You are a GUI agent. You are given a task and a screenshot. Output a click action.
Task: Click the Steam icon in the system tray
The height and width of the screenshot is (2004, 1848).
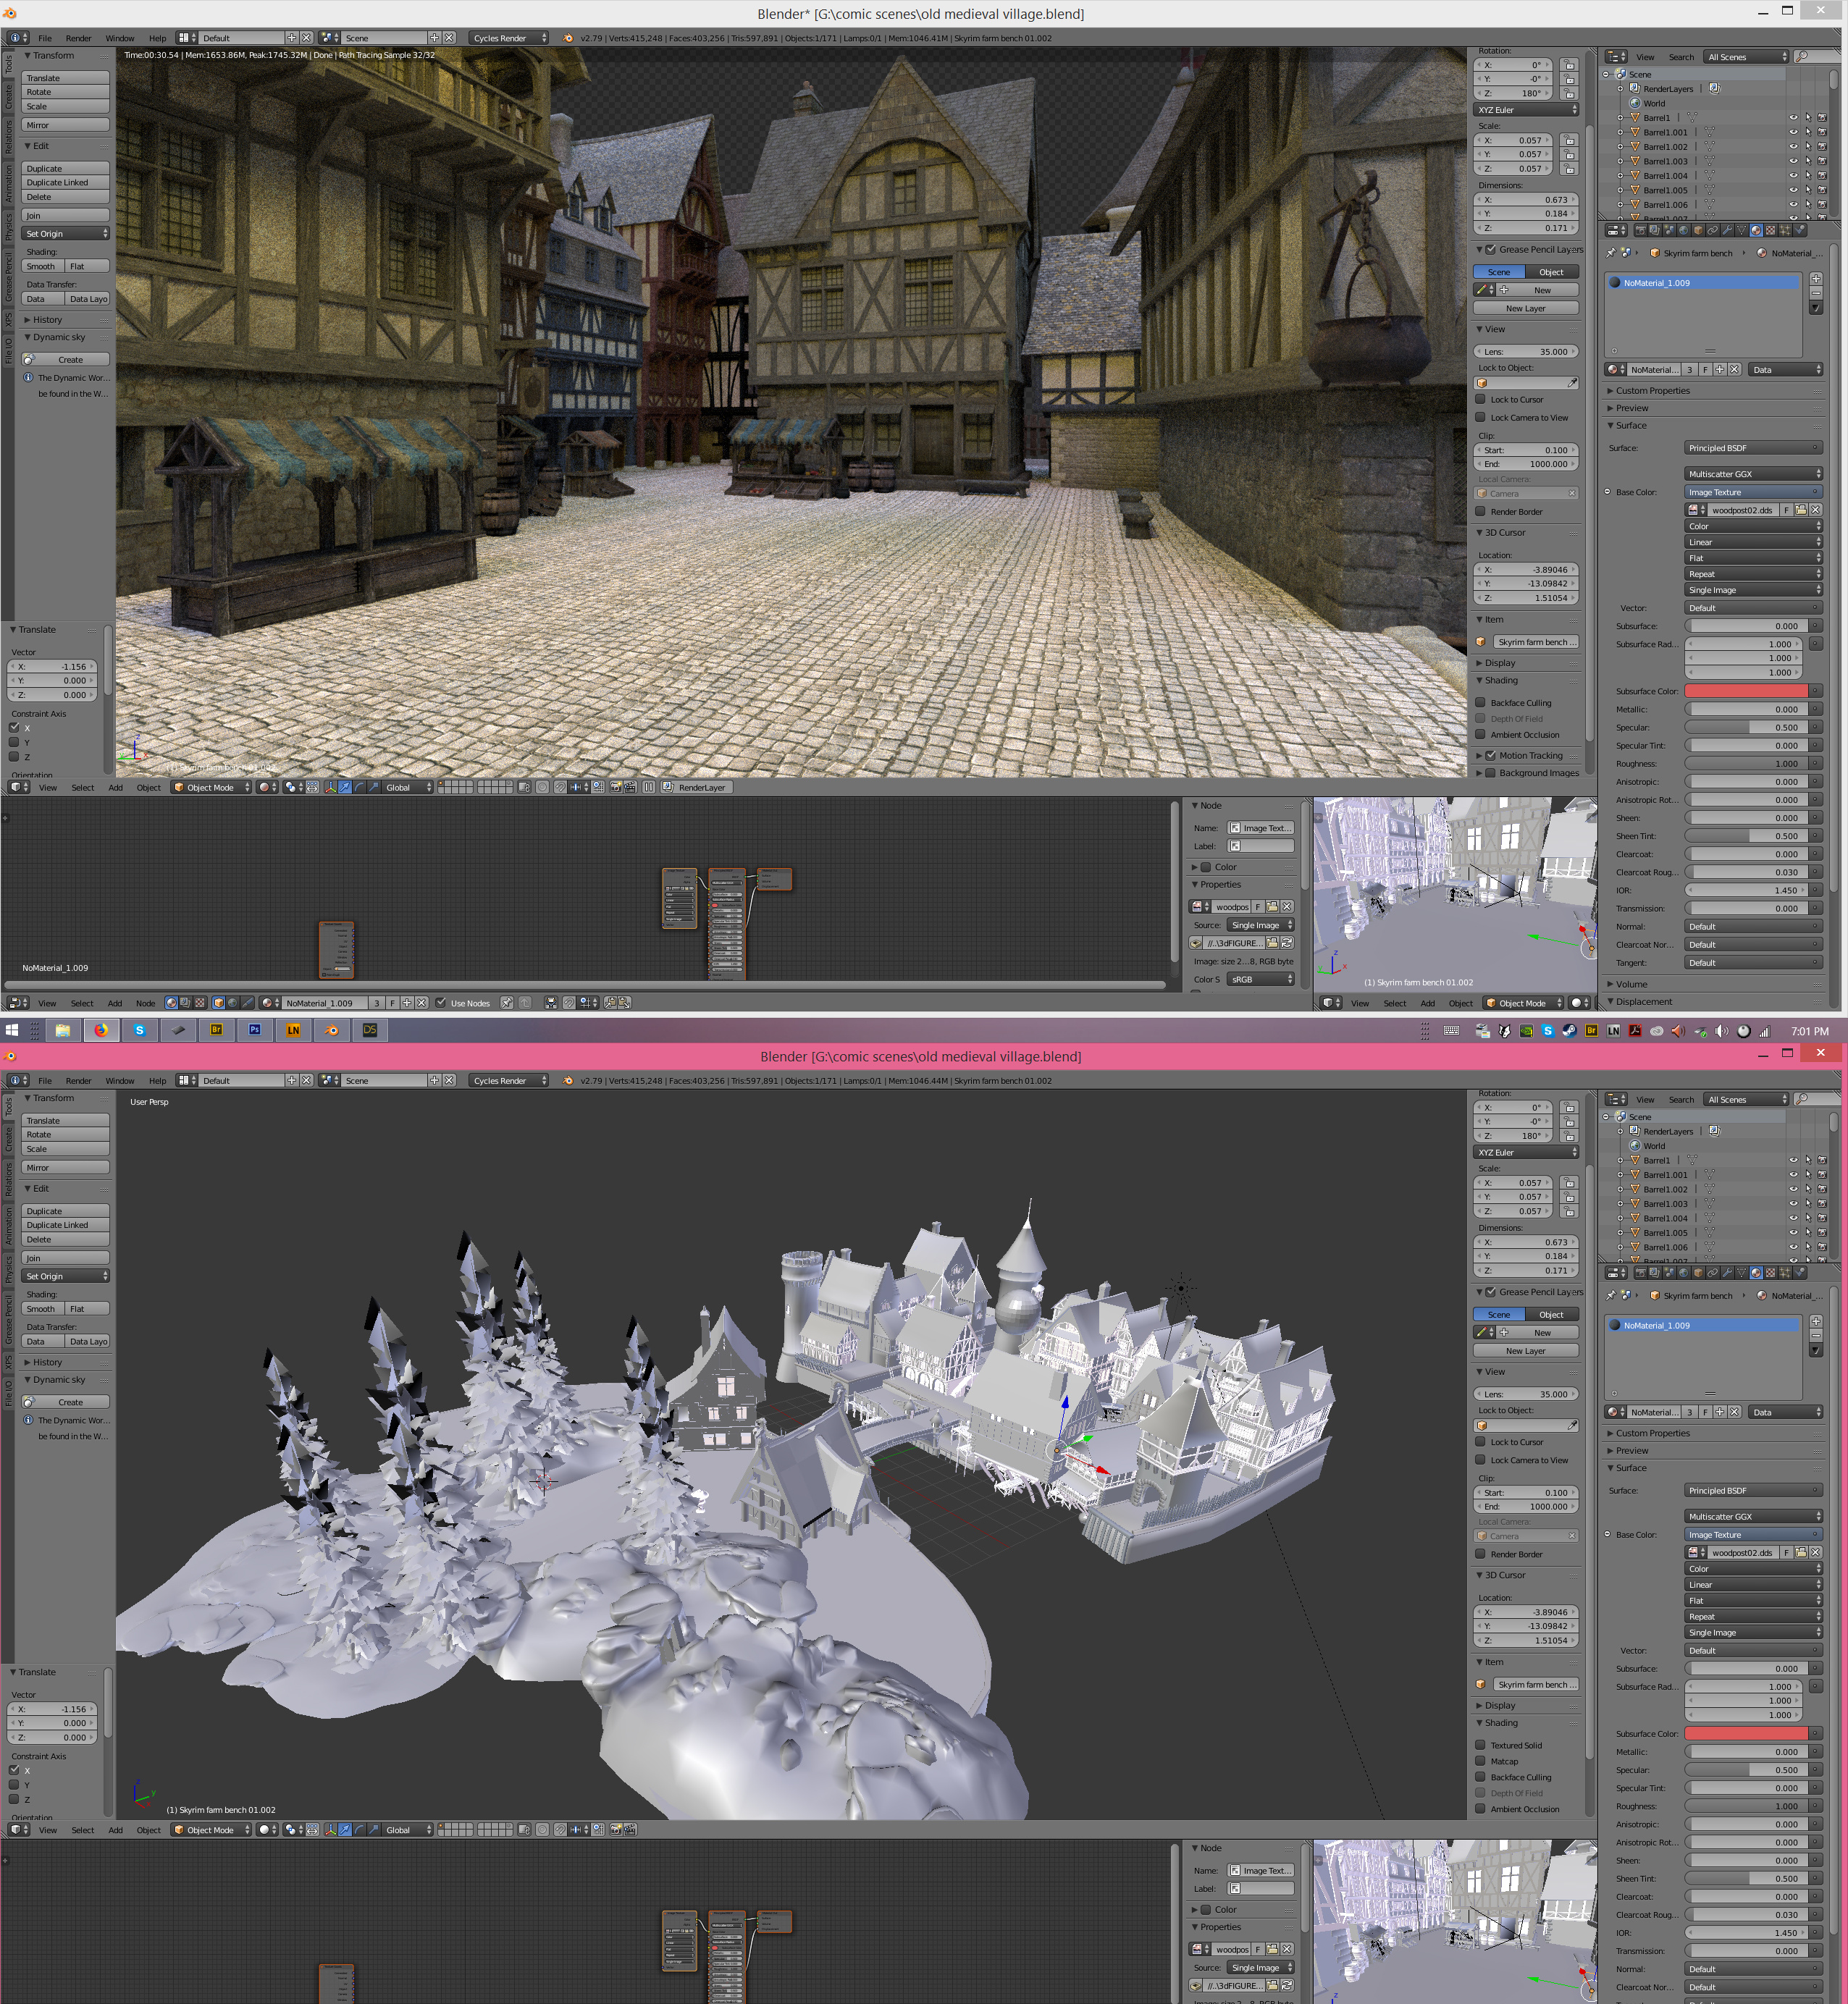(x=1569, y=1031)
